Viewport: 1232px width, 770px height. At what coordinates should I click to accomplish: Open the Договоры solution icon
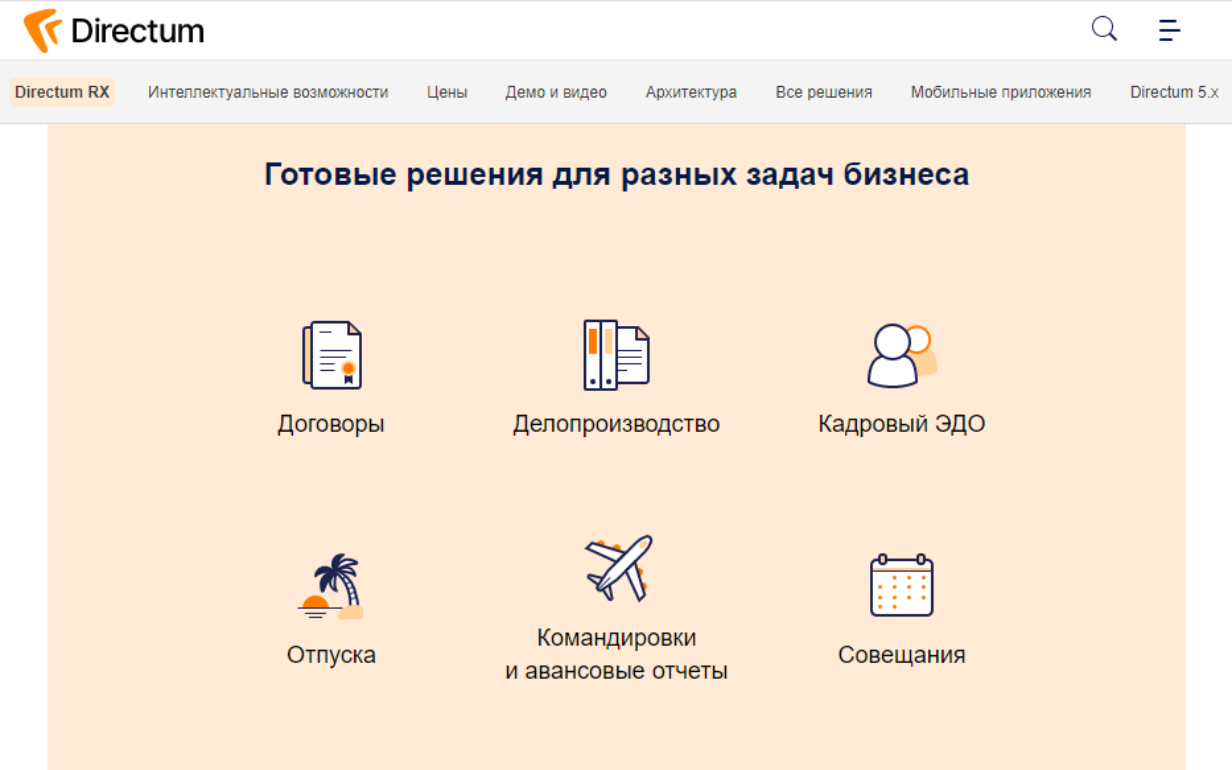click(331, 353)
